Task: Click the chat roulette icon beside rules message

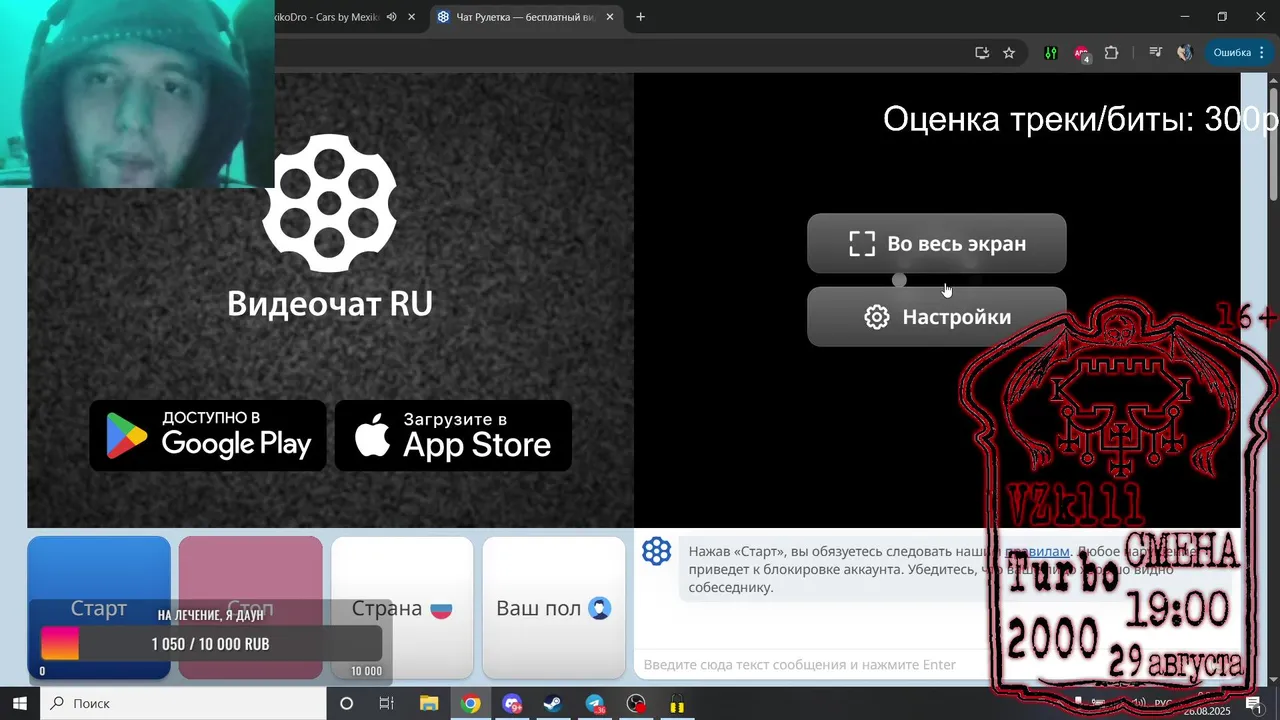Action: pyautogui.click(x=656, y=551)
